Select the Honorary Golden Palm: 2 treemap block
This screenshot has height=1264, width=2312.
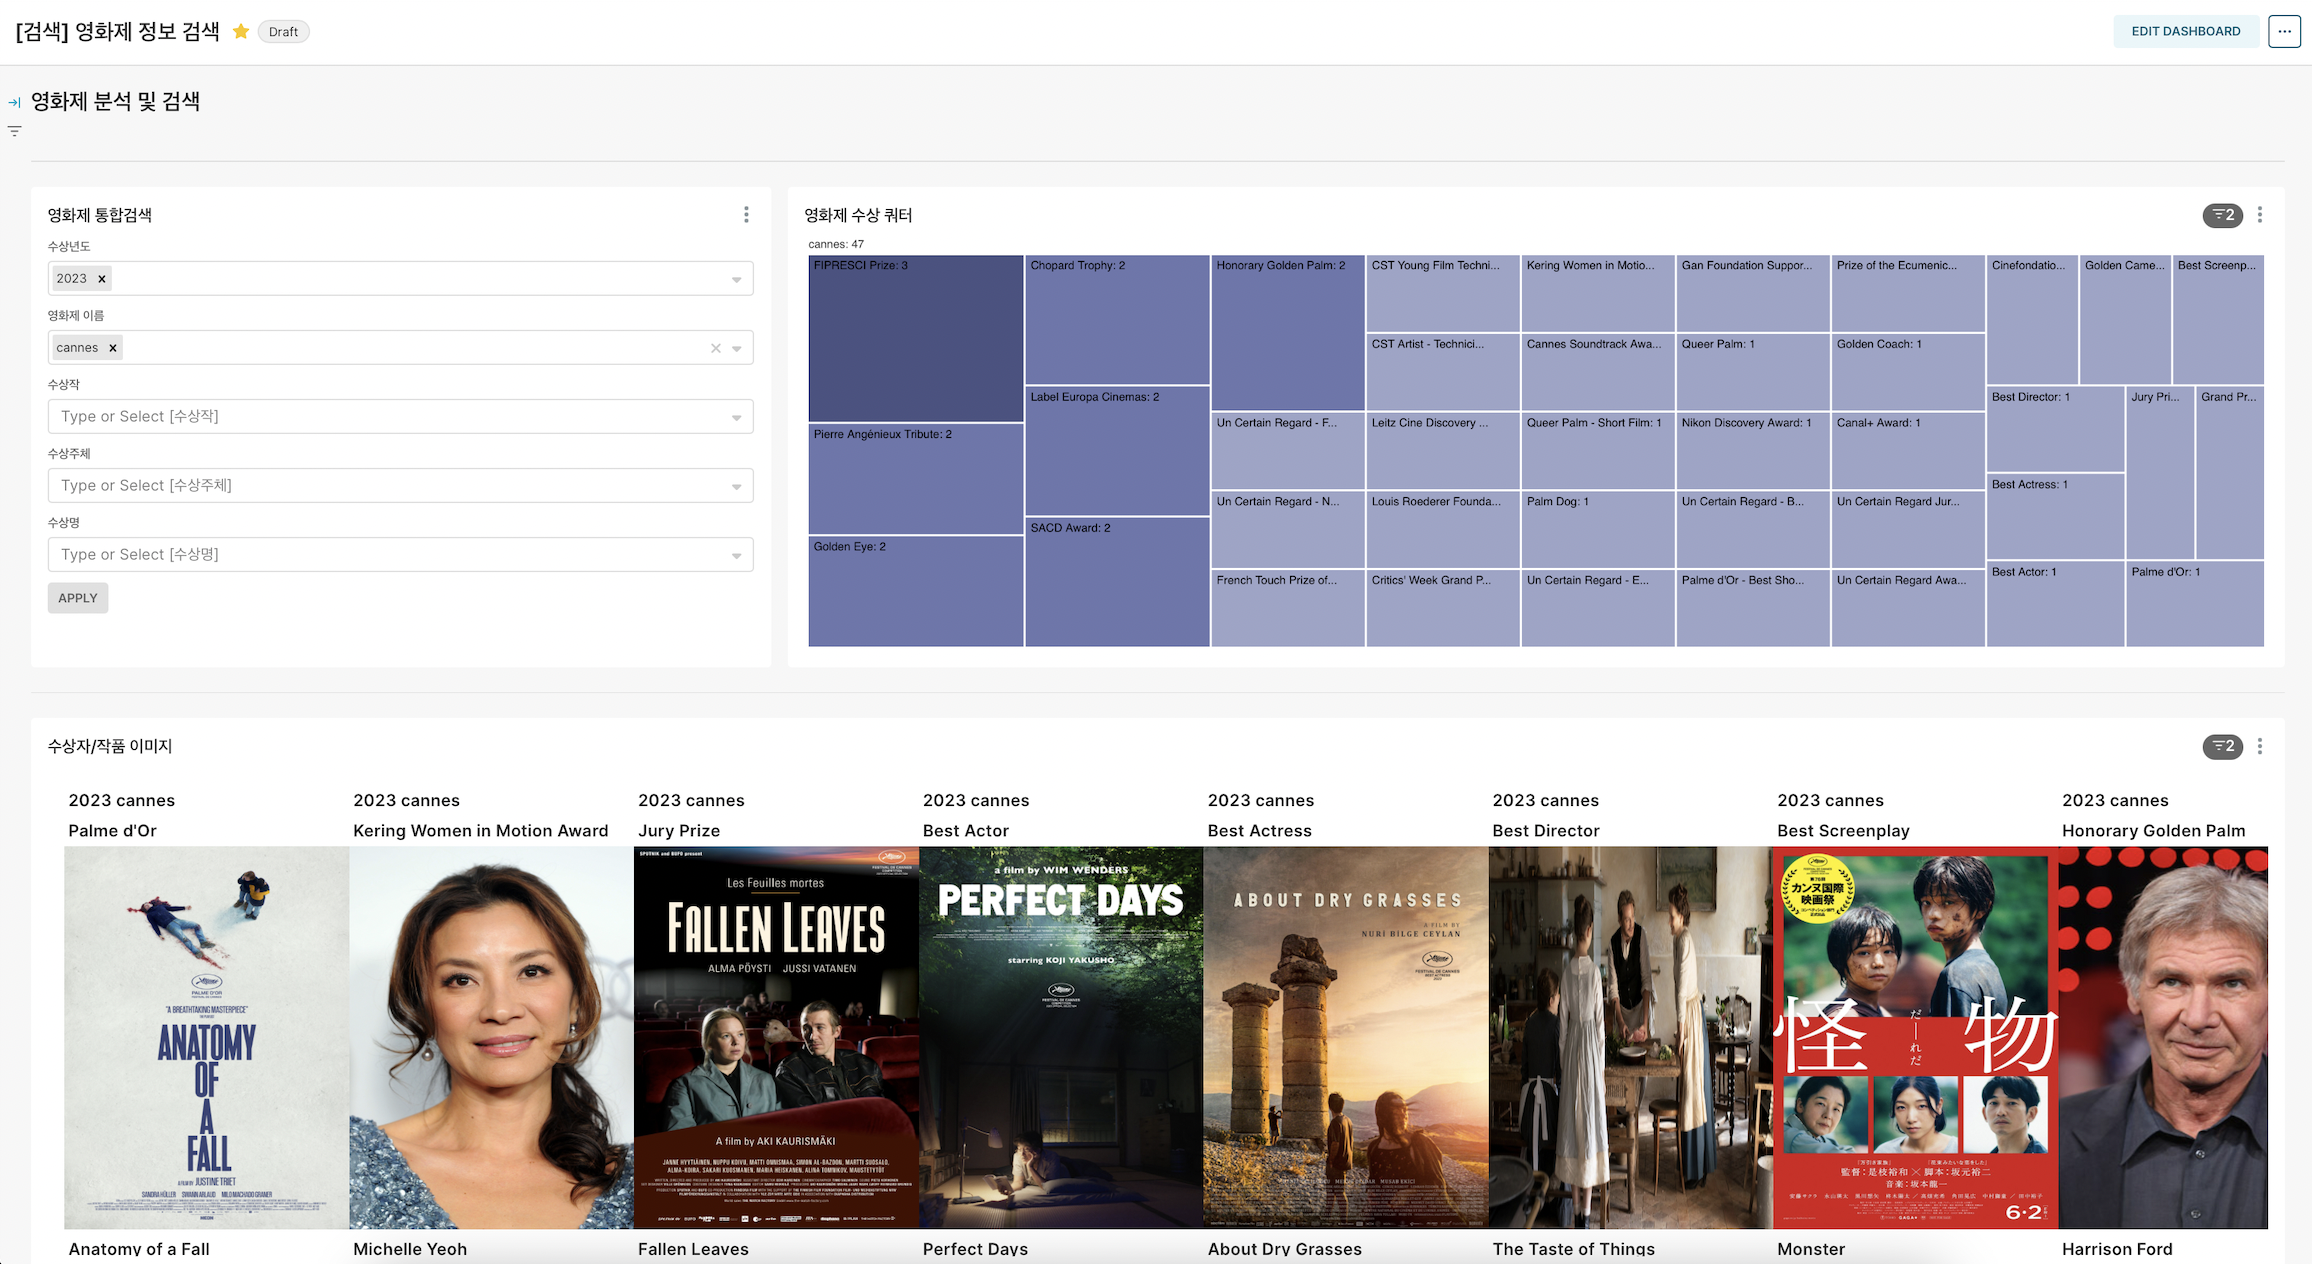[x=1288, y=332]
